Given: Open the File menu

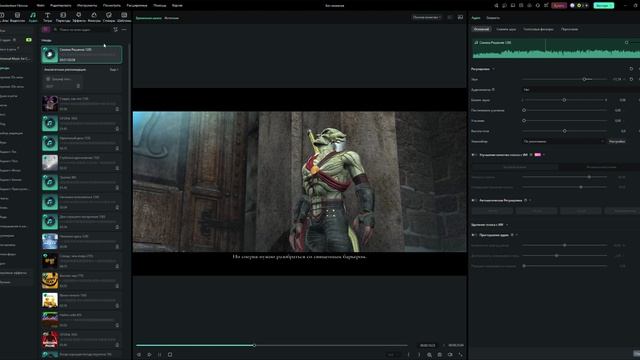Looking at the screenshot, I should [40, 5].
